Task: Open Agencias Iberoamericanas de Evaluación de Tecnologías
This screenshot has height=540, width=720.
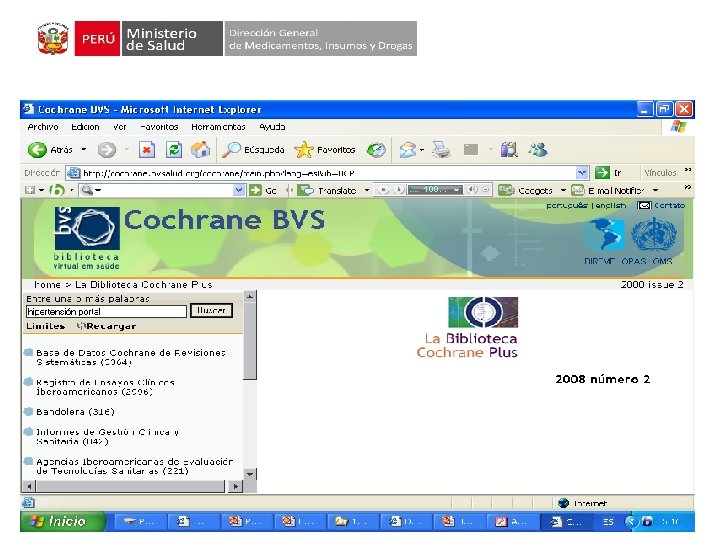Action: (x=135, y=466)
